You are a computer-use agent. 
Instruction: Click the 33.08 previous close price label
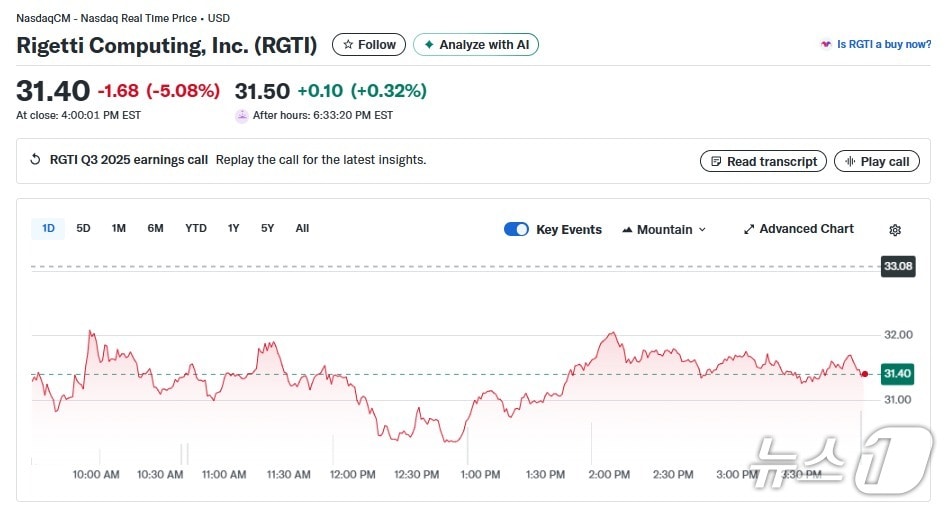pos(896,266)
